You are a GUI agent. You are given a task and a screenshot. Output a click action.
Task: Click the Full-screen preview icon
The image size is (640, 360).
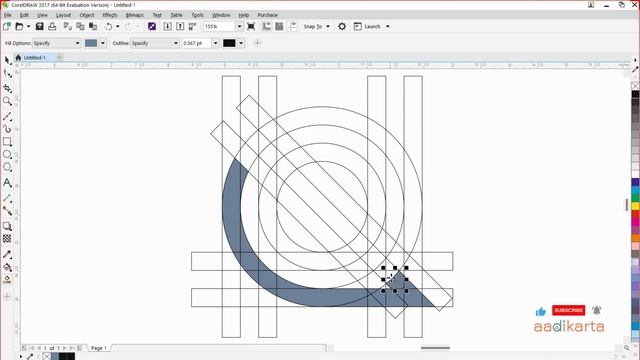[x=251, y=27]
